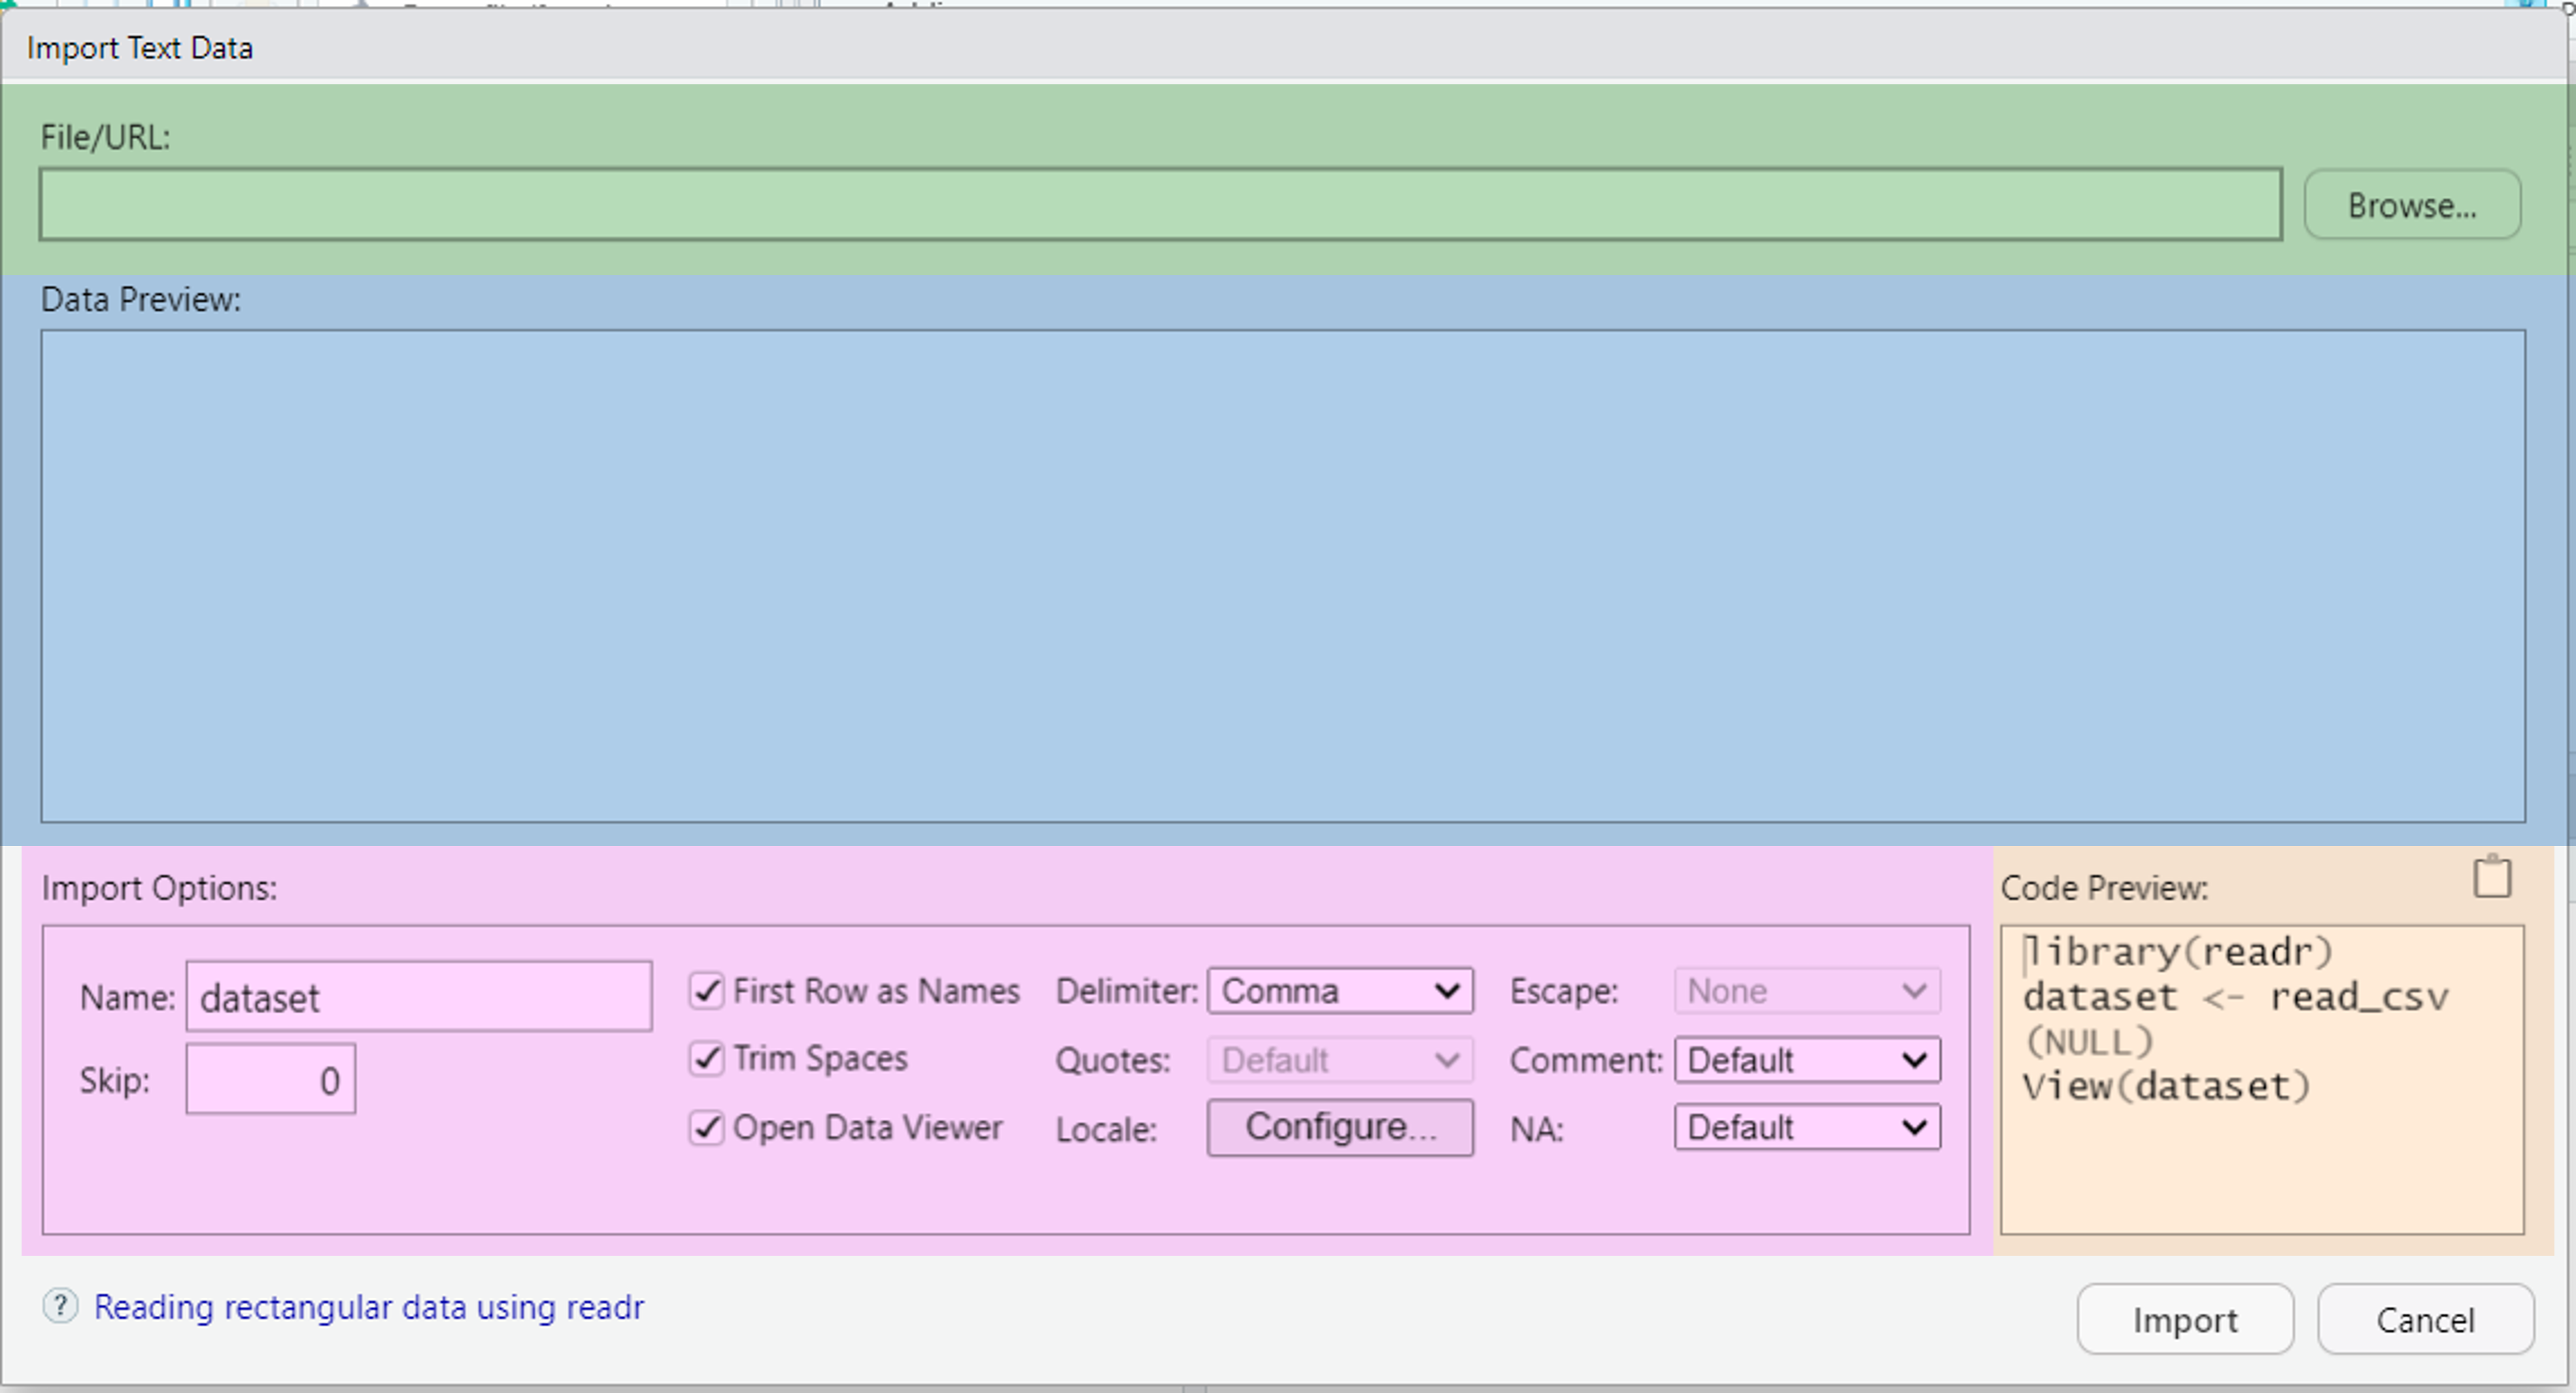Viewport: 2576px width, 1393px height.
Task: Open the Delimiter dropdown
Action: coord(1340,991)
